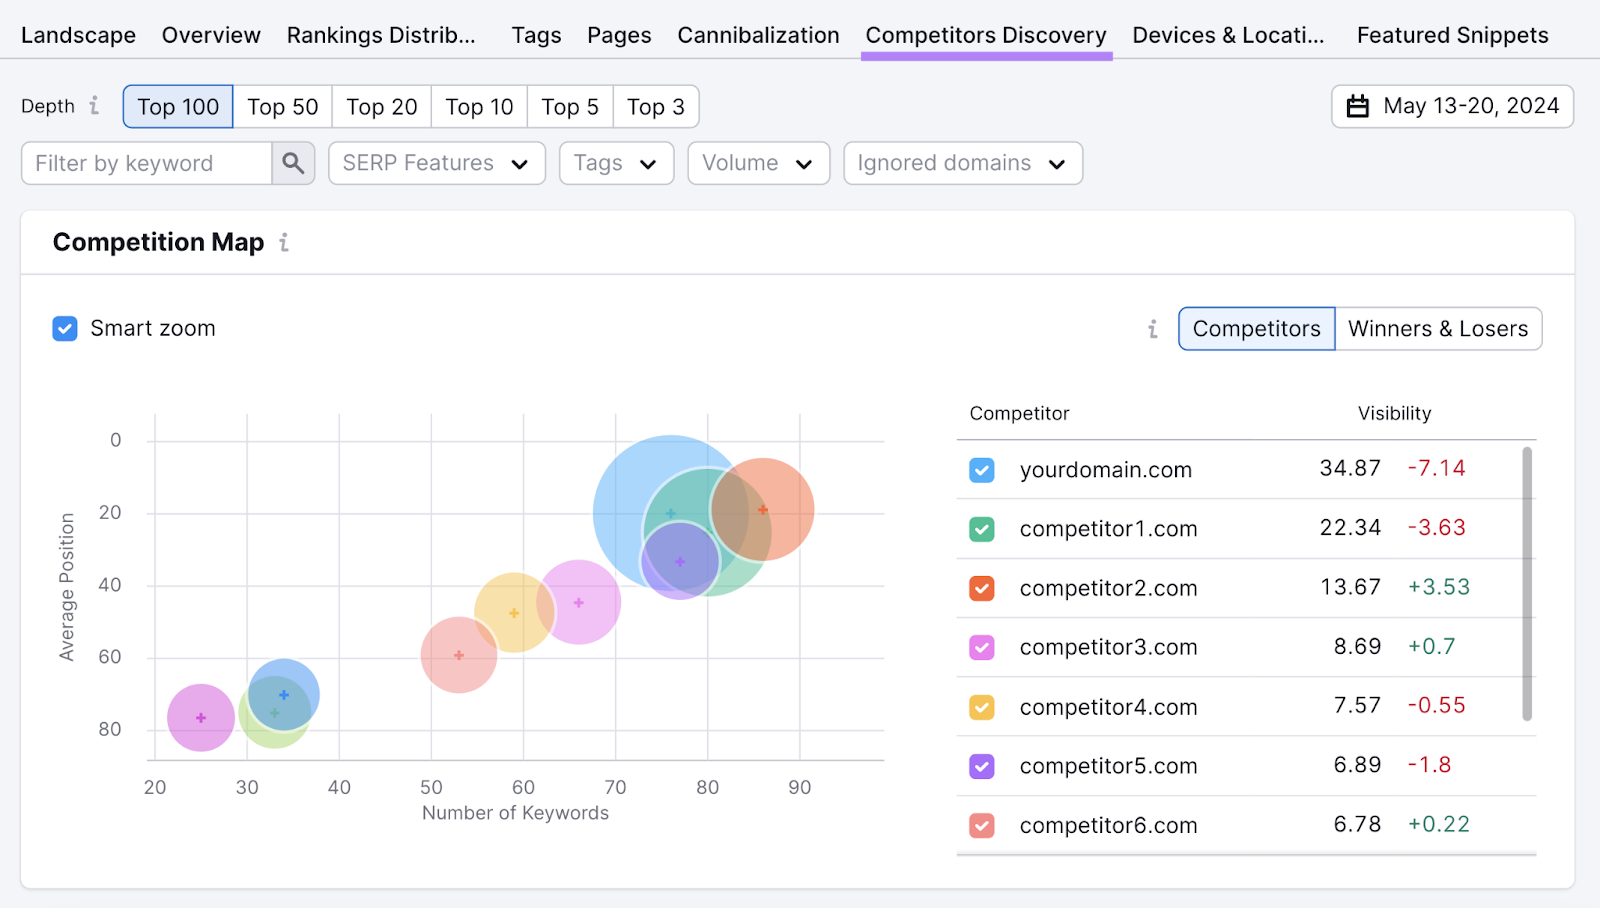Expand the Tags filter dropdown
This screenshot has width=1600, height=908.
pos(615,162)
